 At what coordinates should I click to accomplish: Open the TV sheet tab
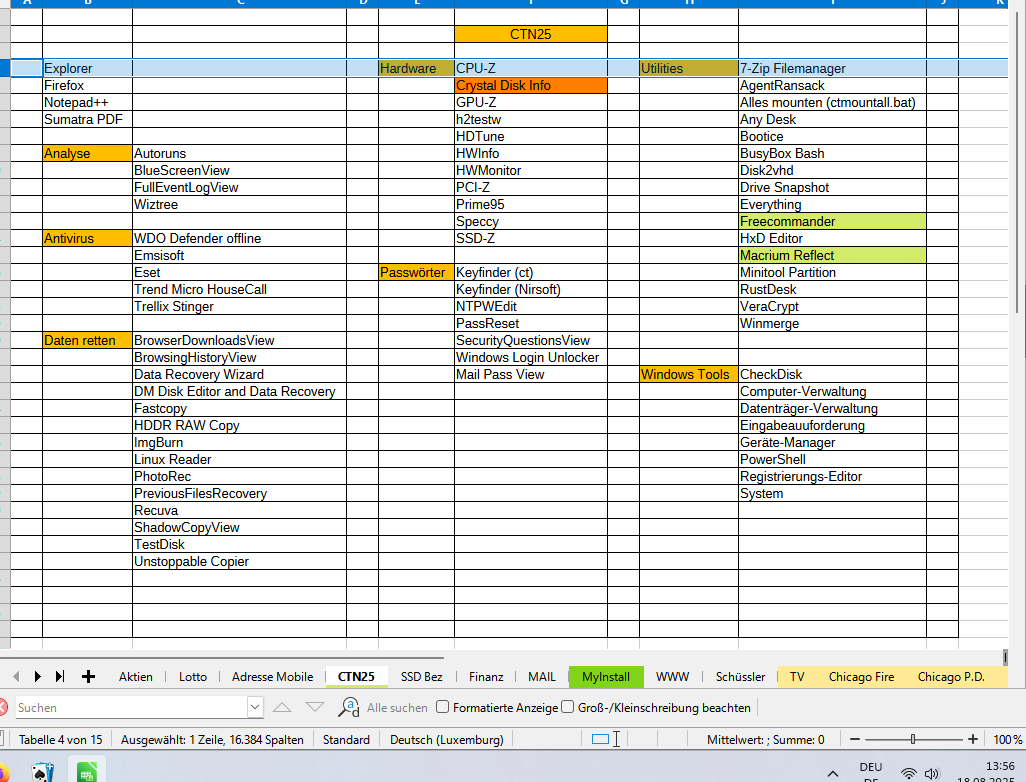pyautogui.click(x=797, y=677)
